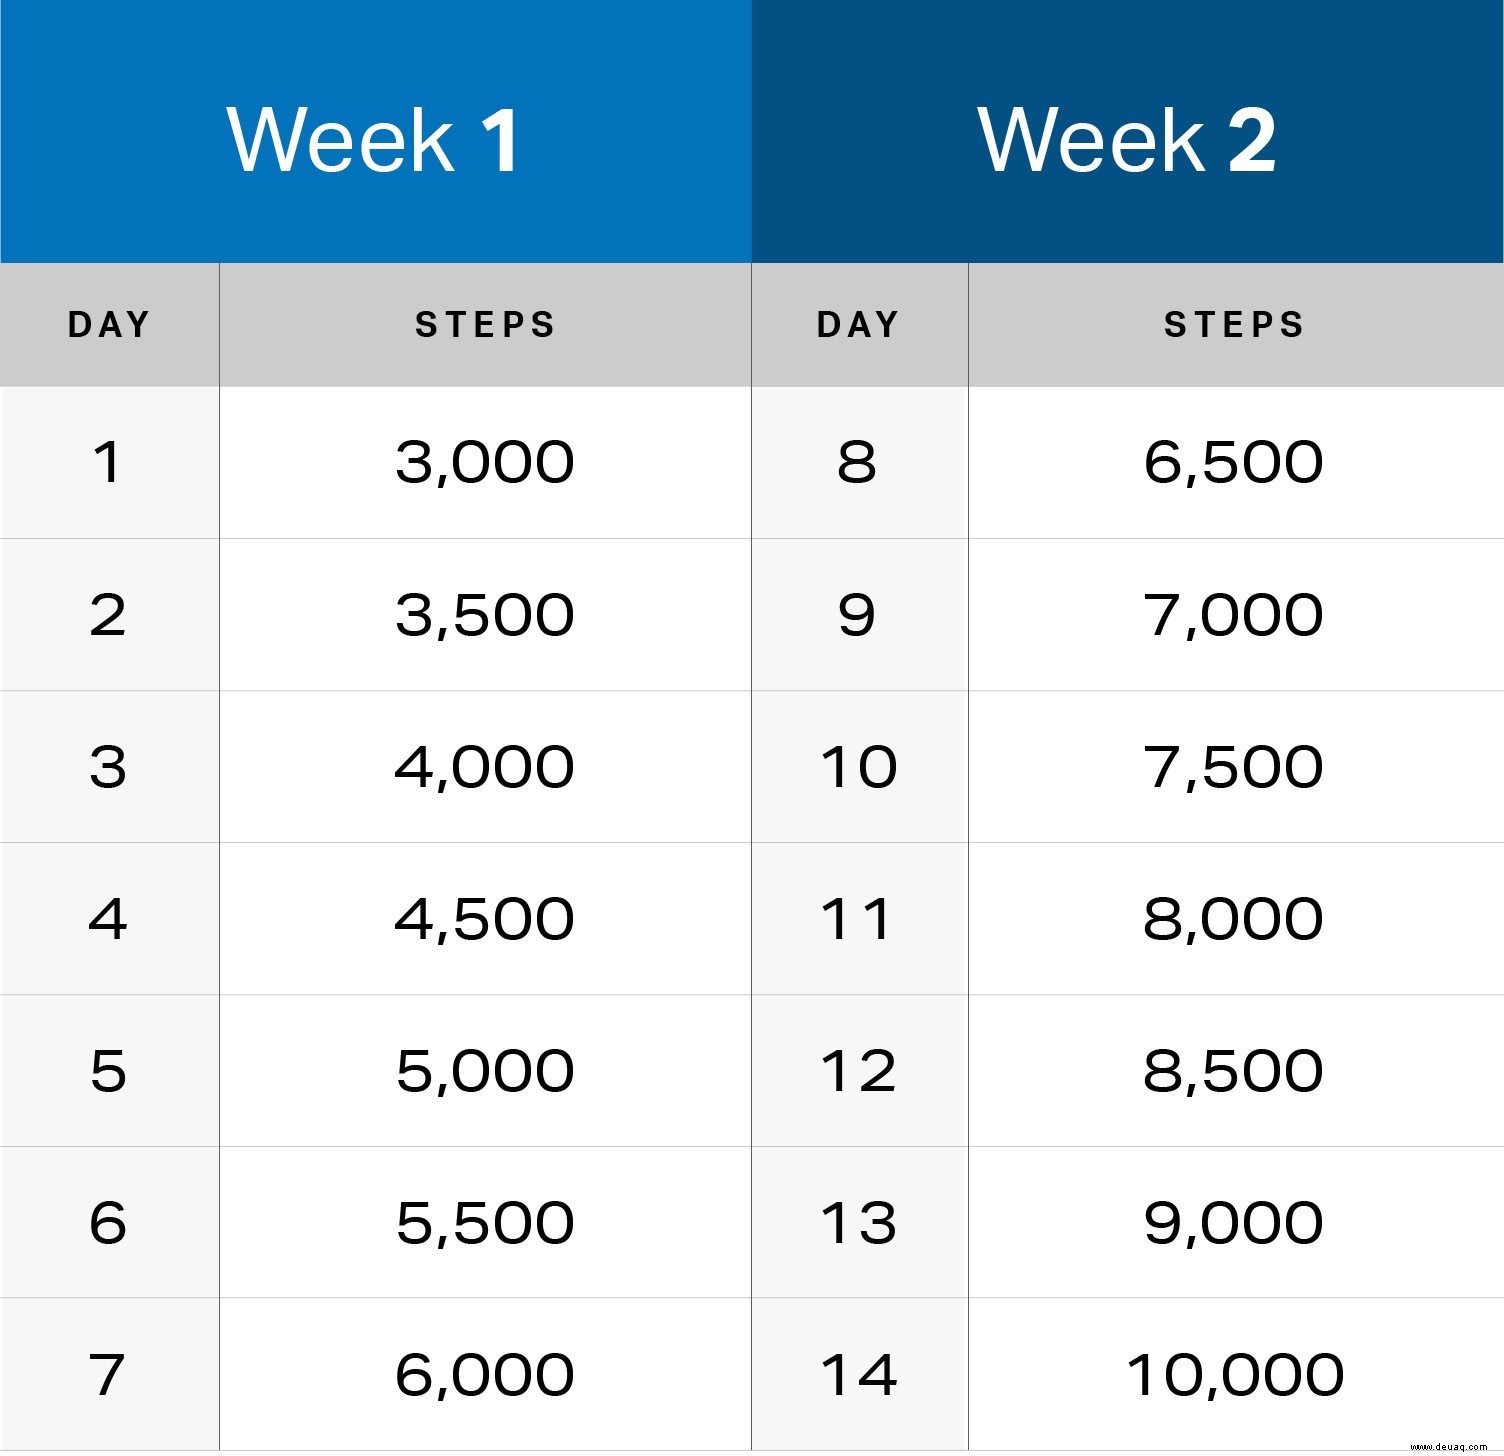
Task: Select day 14 cell
Action: (x=859, y=1375)
